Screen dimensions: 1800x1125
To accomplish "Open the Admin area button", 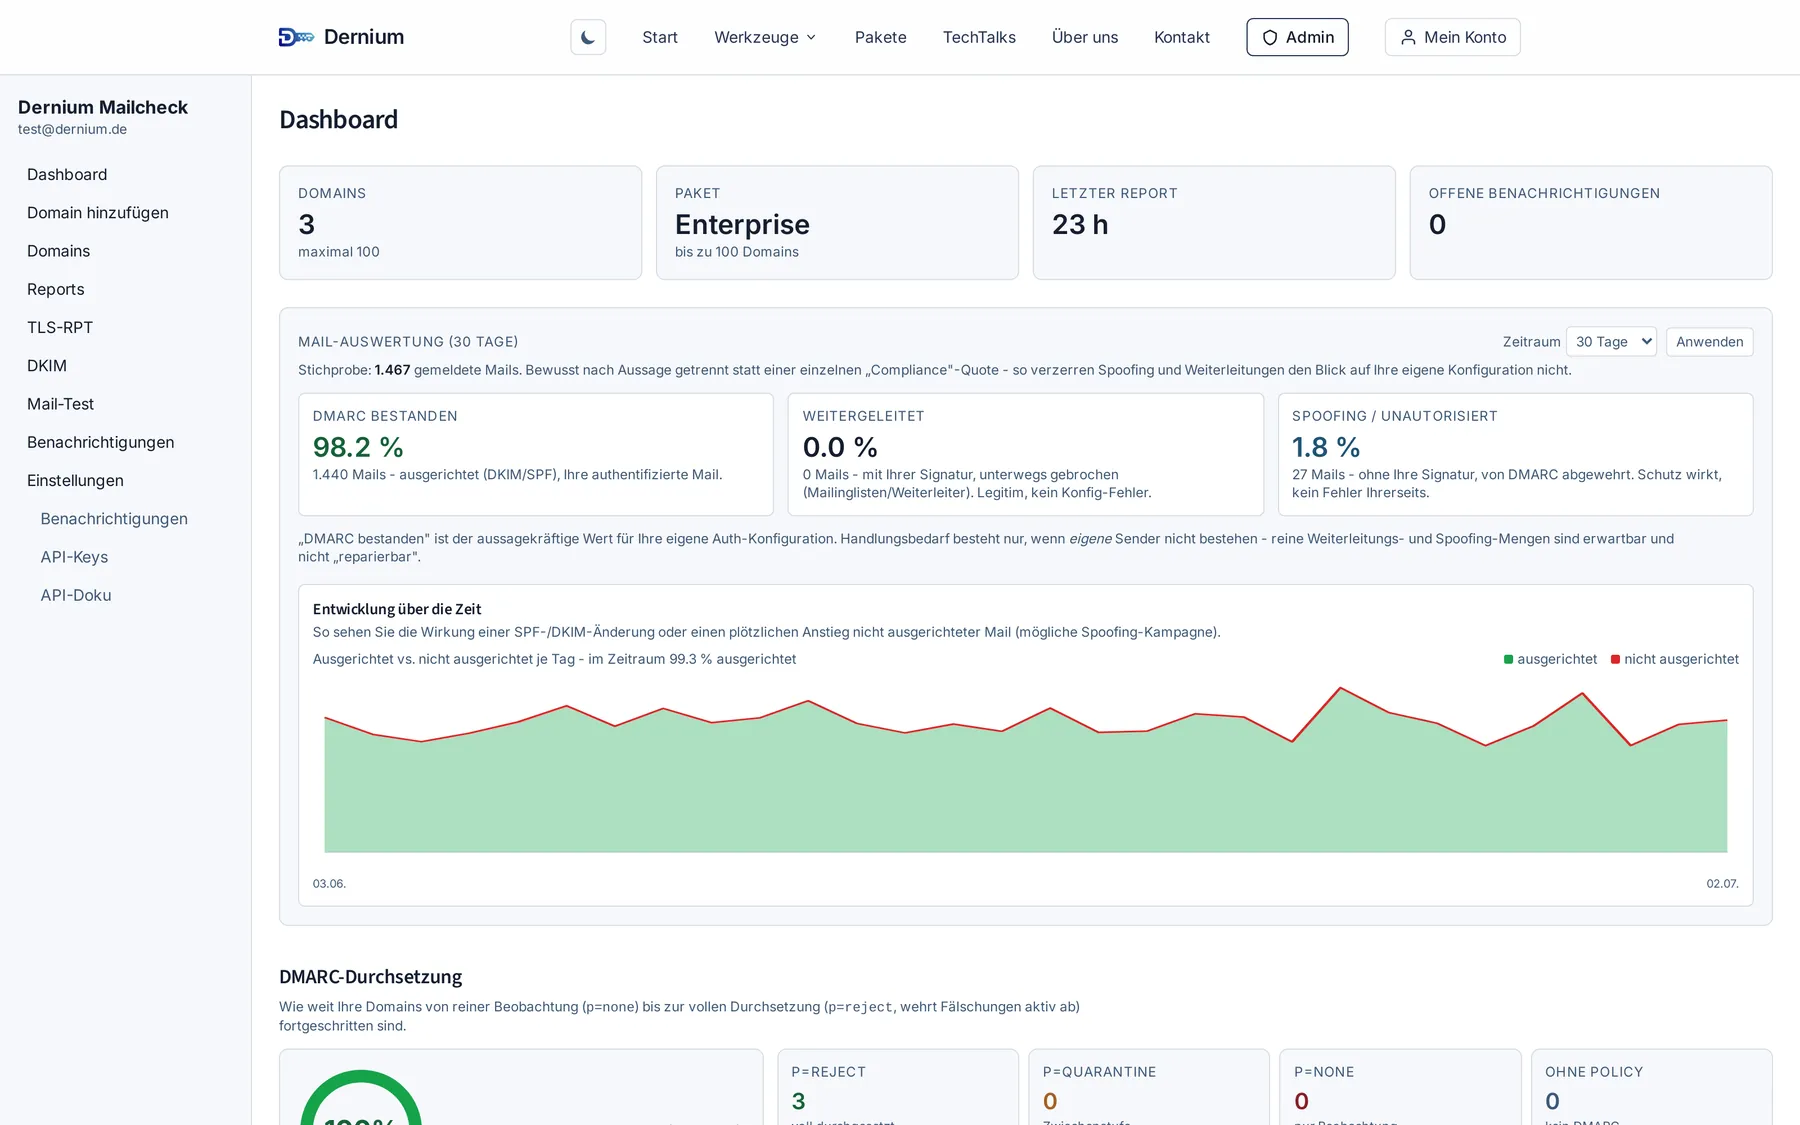I will [x=1297, y=37].
